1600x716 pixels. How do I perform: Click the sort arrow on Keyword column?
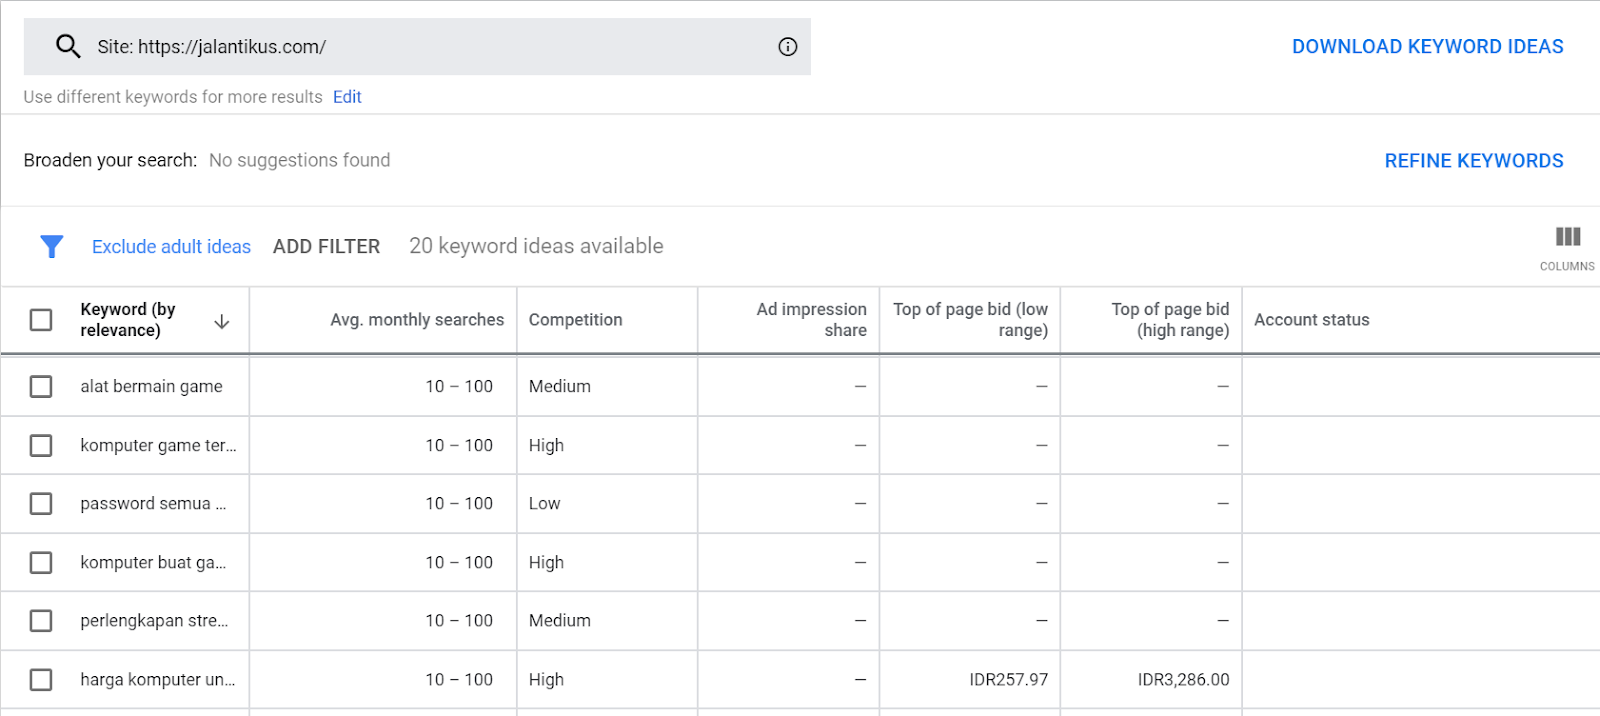pos(222,321)
